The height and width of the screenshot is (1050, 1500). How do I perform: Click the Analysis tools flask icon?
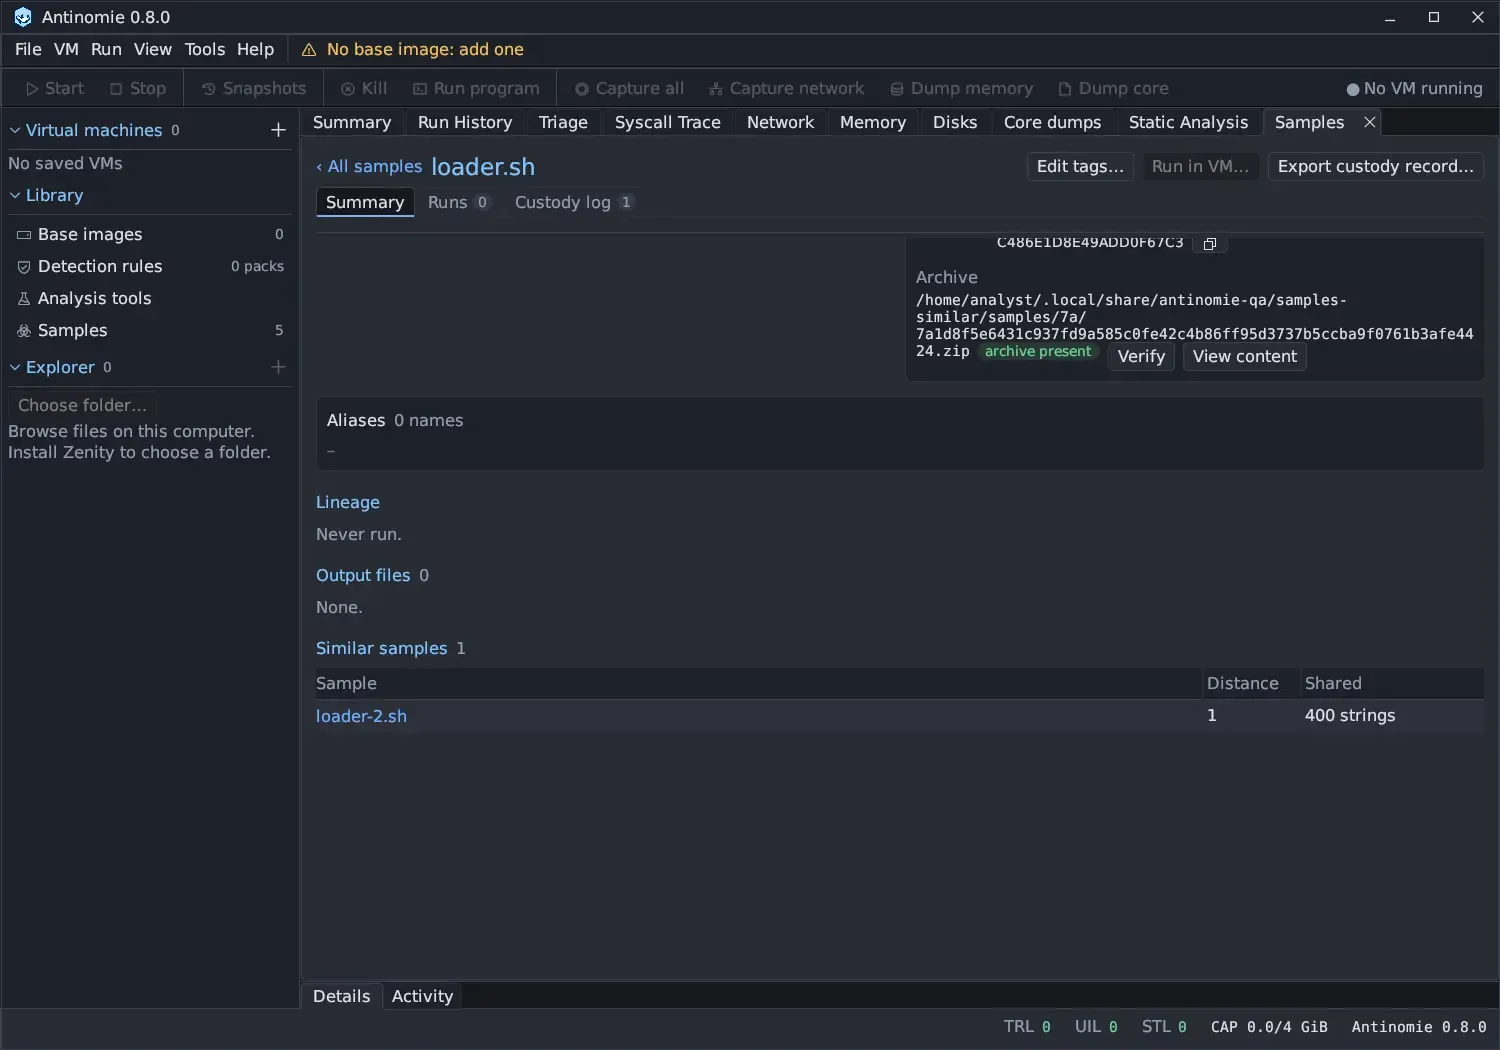pos(24,299)
